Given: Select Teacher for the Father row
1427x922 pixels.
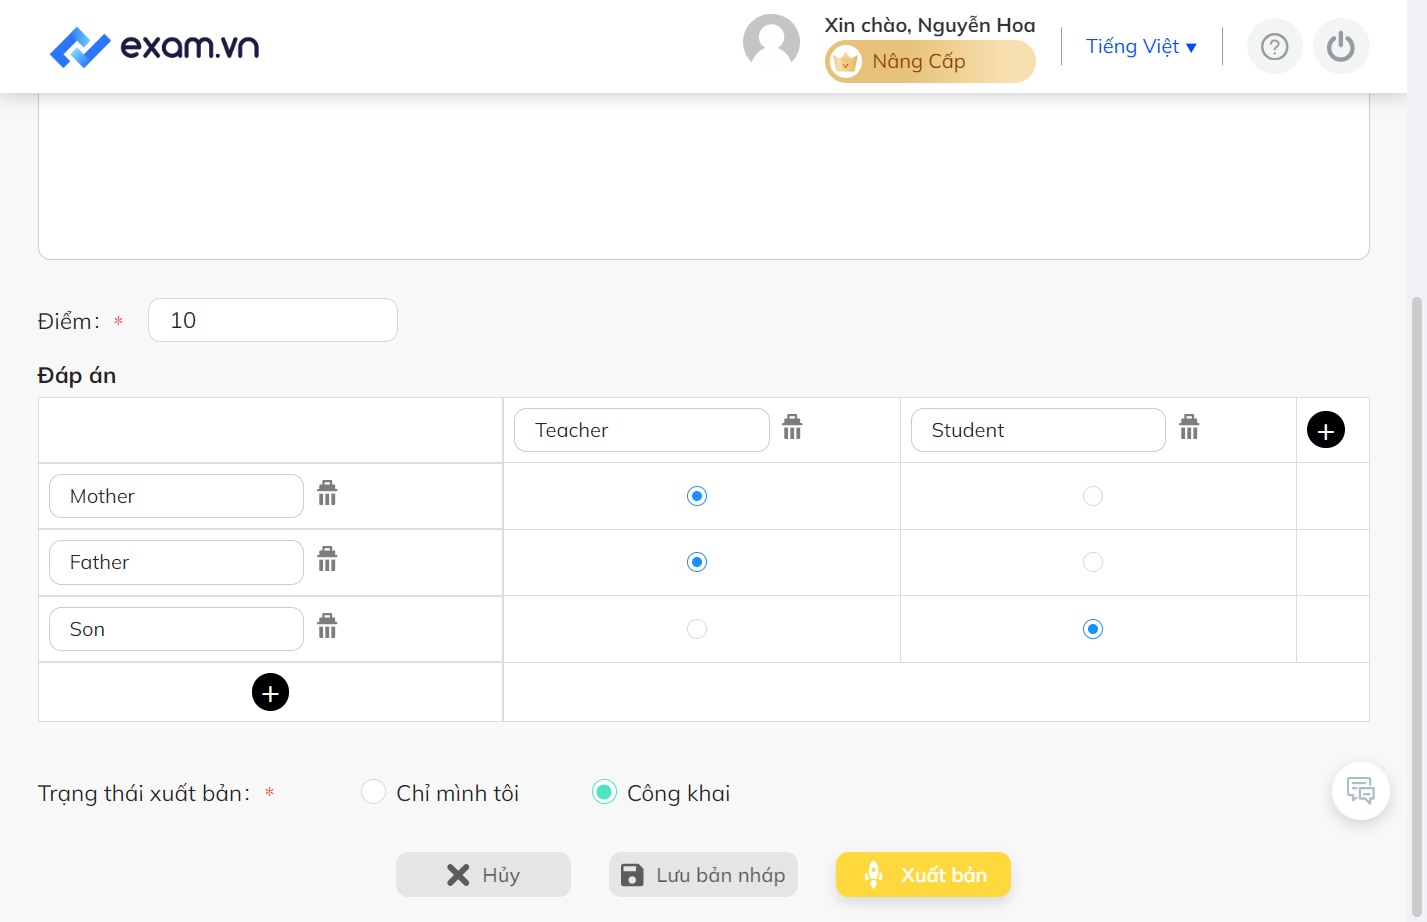Looking at the screenshot, I should point(697,562).
